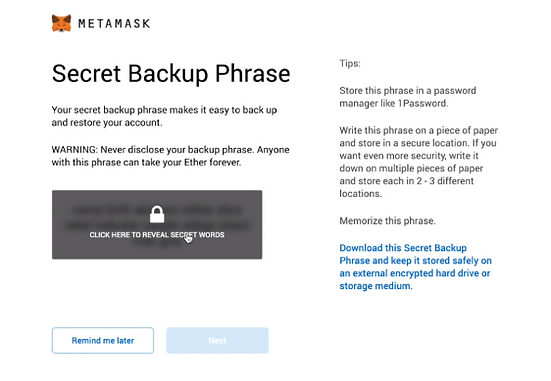Click the Secret Backup Phrase heading
This screenshot has width=551, height=381.
(171, 73)
